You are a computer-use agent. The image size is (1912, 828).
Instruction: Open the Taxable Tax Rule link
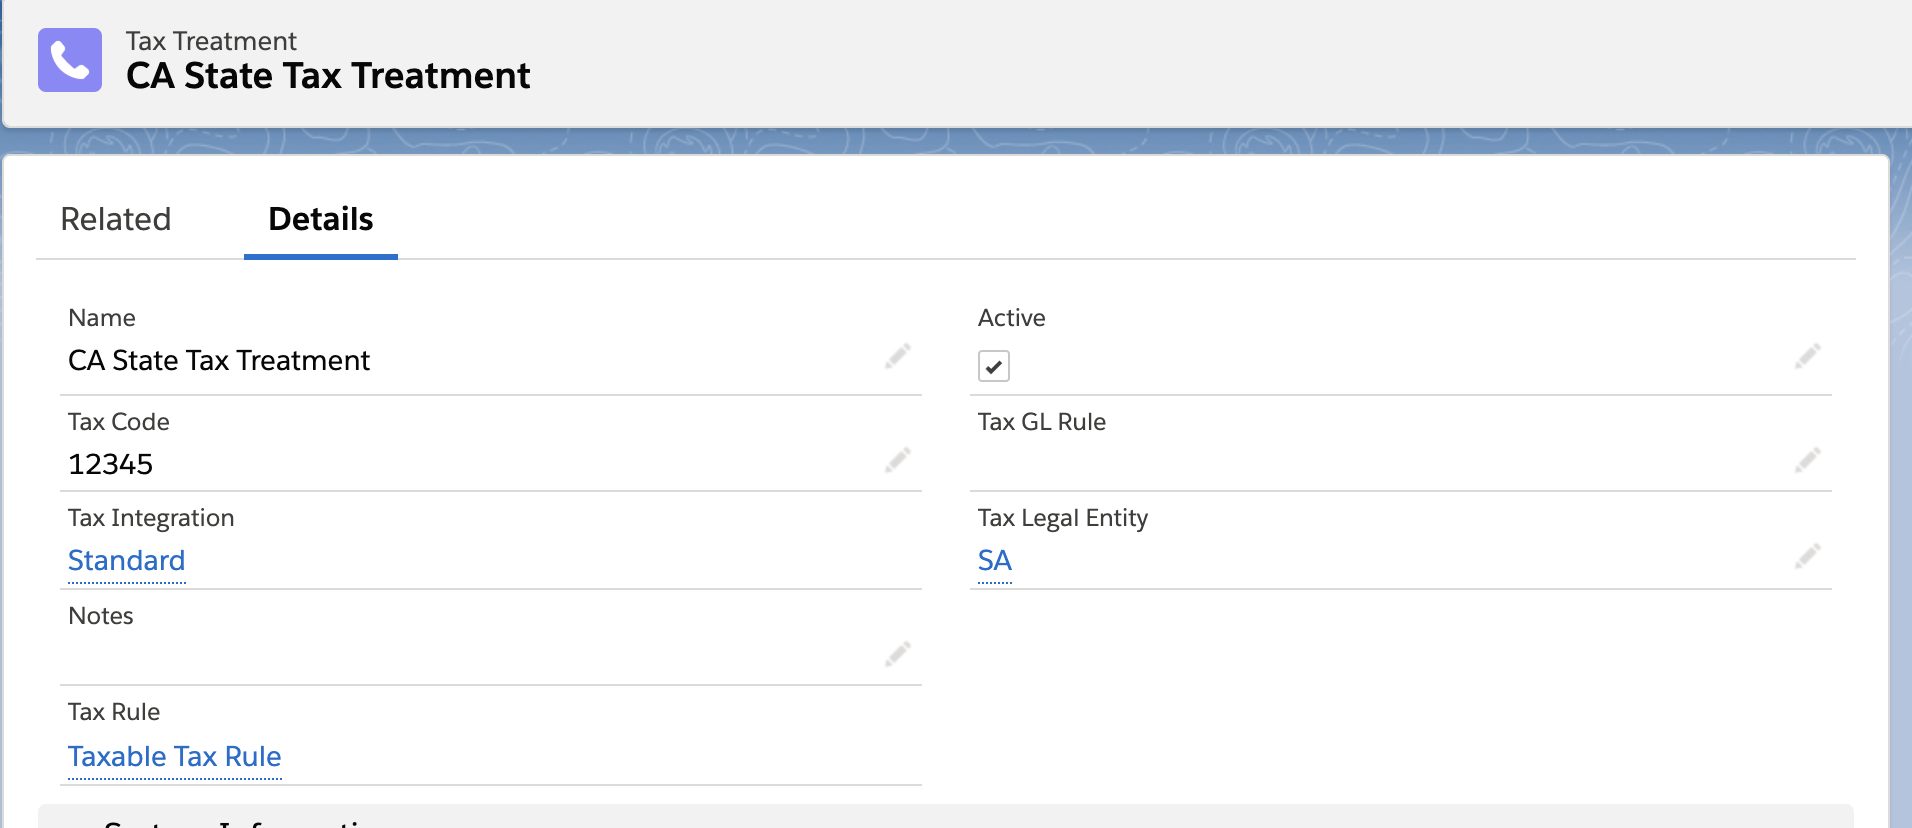pos(175,757)
